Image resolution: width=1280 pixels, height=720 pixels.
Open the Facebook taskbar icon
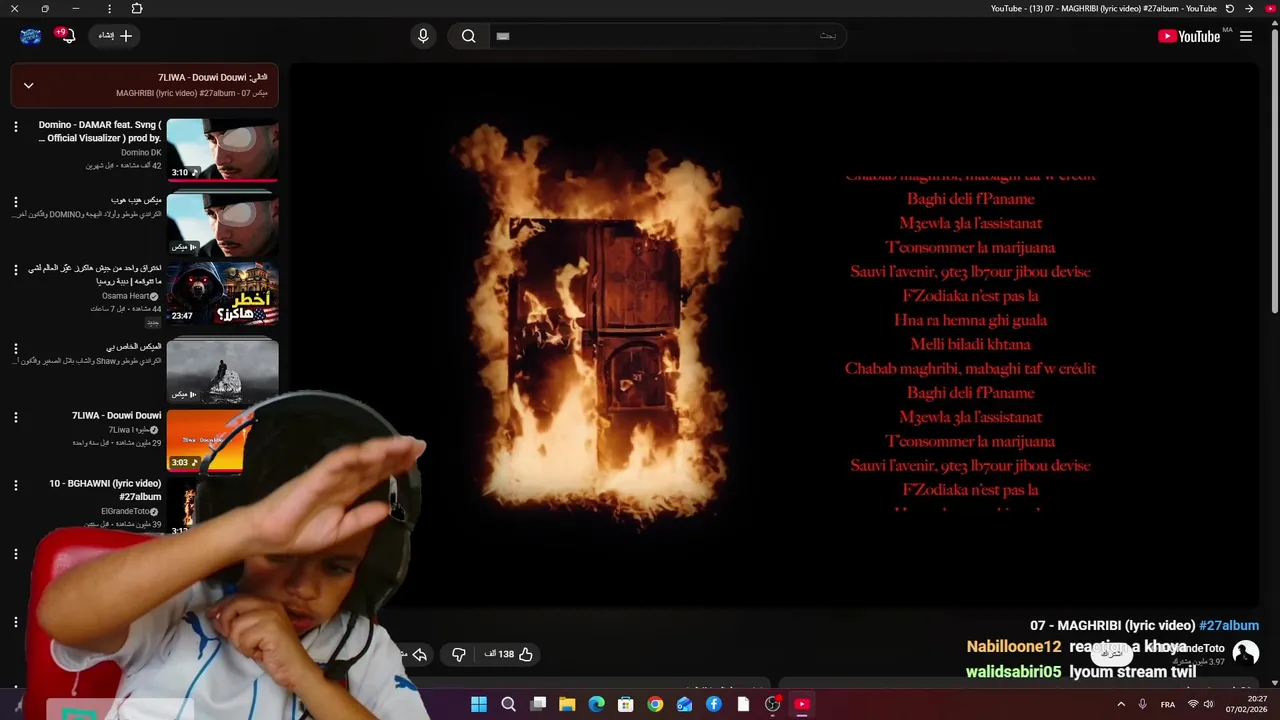pyautogui.click(x=714, y=704)
